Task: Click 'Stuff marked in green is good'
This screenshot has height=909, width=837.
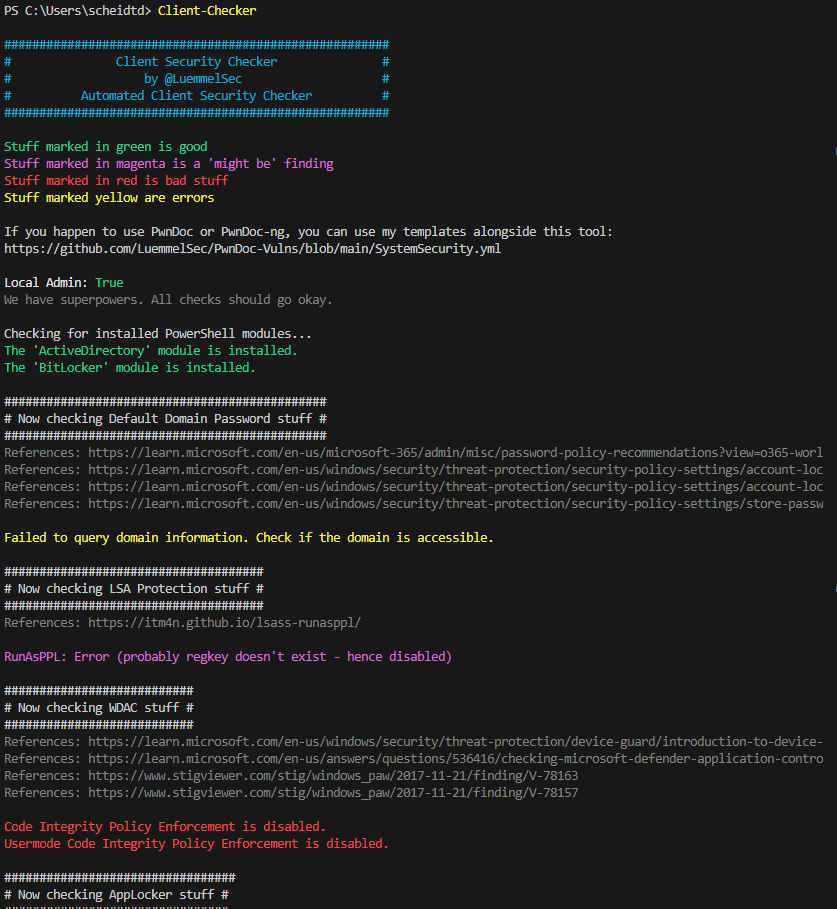Action: [x=105, y=147]
